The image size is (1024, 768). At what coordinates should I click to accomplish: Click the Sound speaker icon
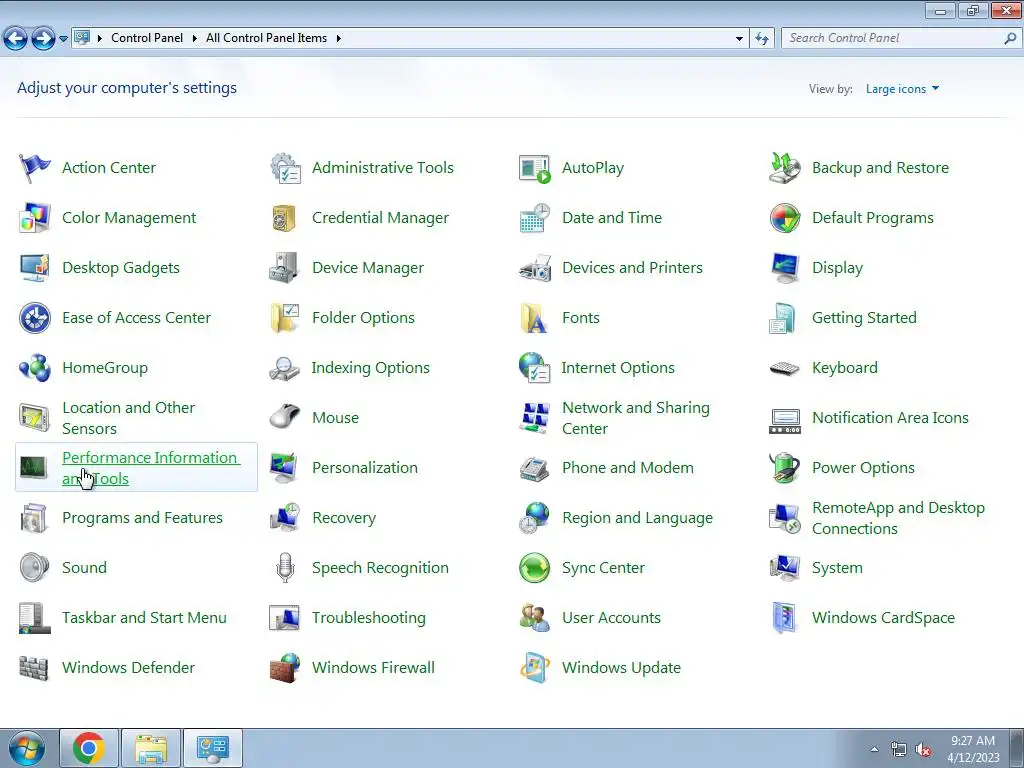click(x=34, y=568)
